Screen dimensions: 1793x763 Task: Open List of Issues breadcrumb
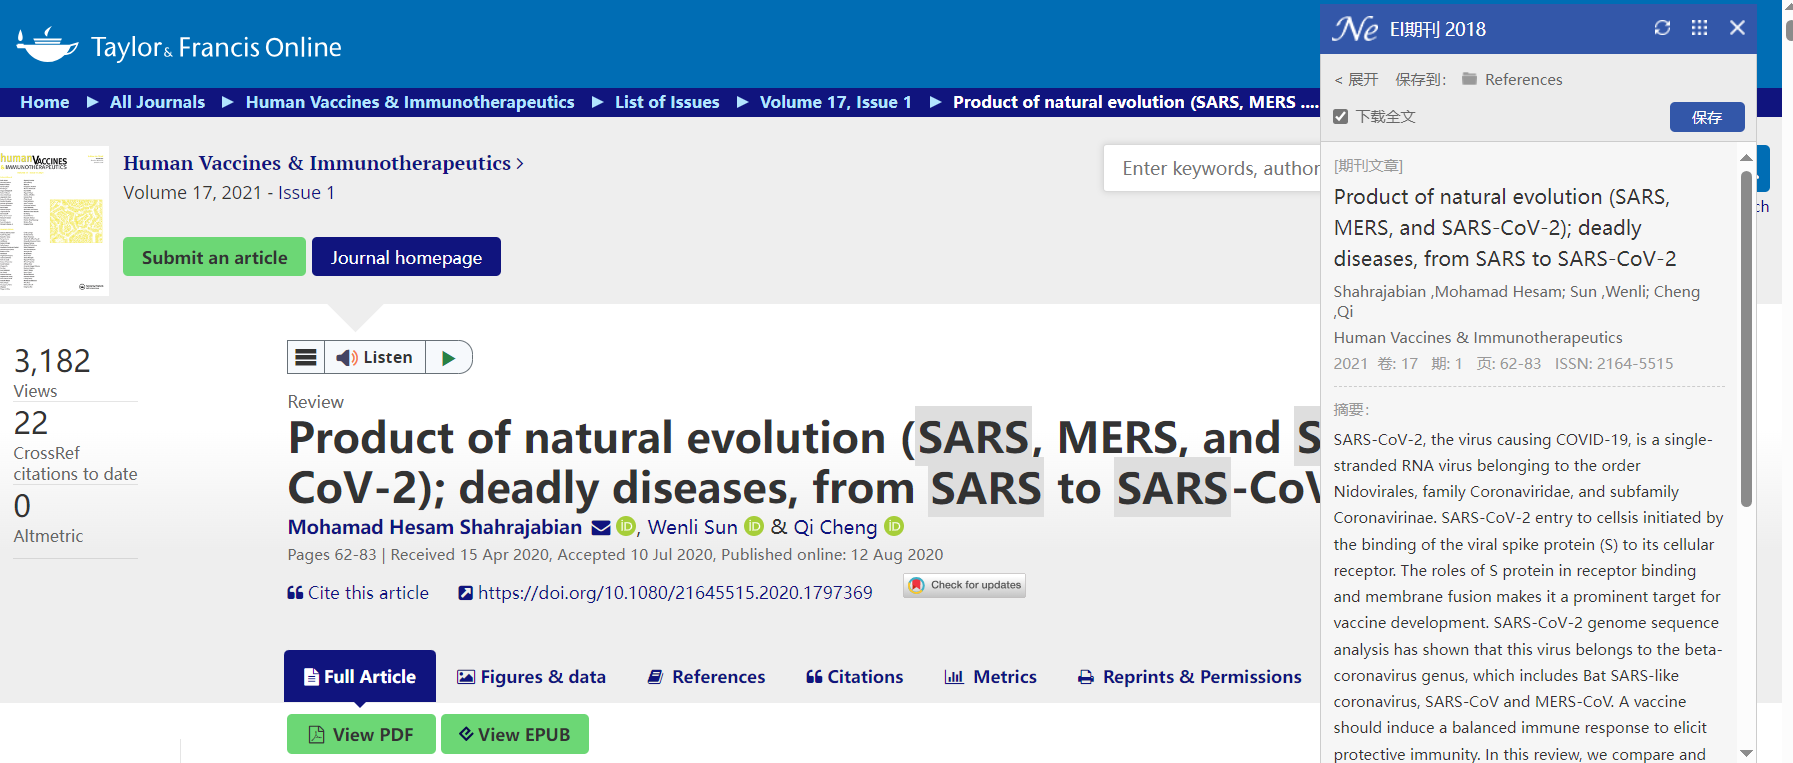pyautogui.click(x=667, y=102)
